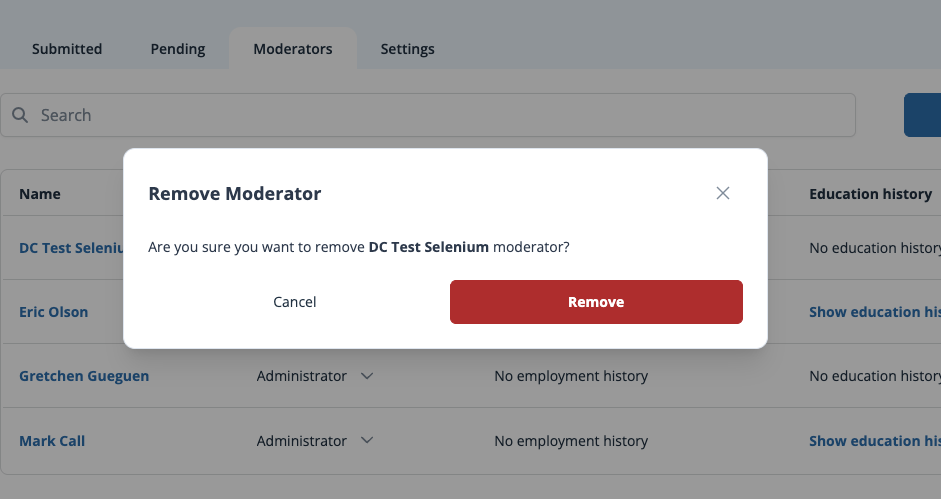
Task: Show education history for Eric Olson
Action: (x=873, y=312)
